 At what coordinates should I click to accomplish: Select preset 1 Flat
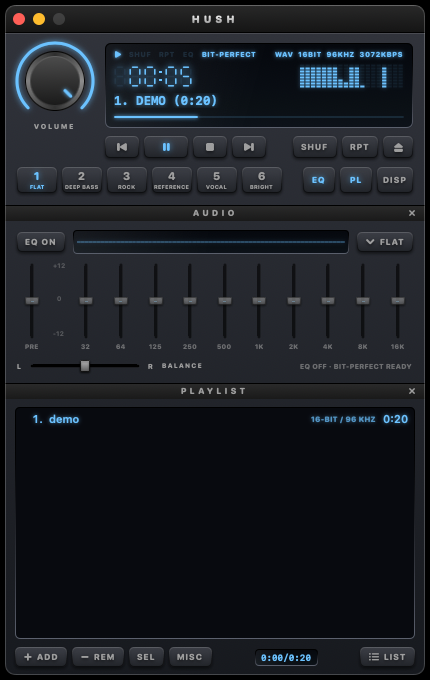pos(37,180)
